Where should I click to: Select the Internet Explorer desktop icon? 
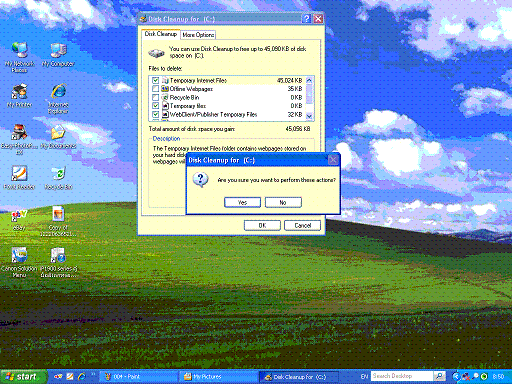[58, 99]
